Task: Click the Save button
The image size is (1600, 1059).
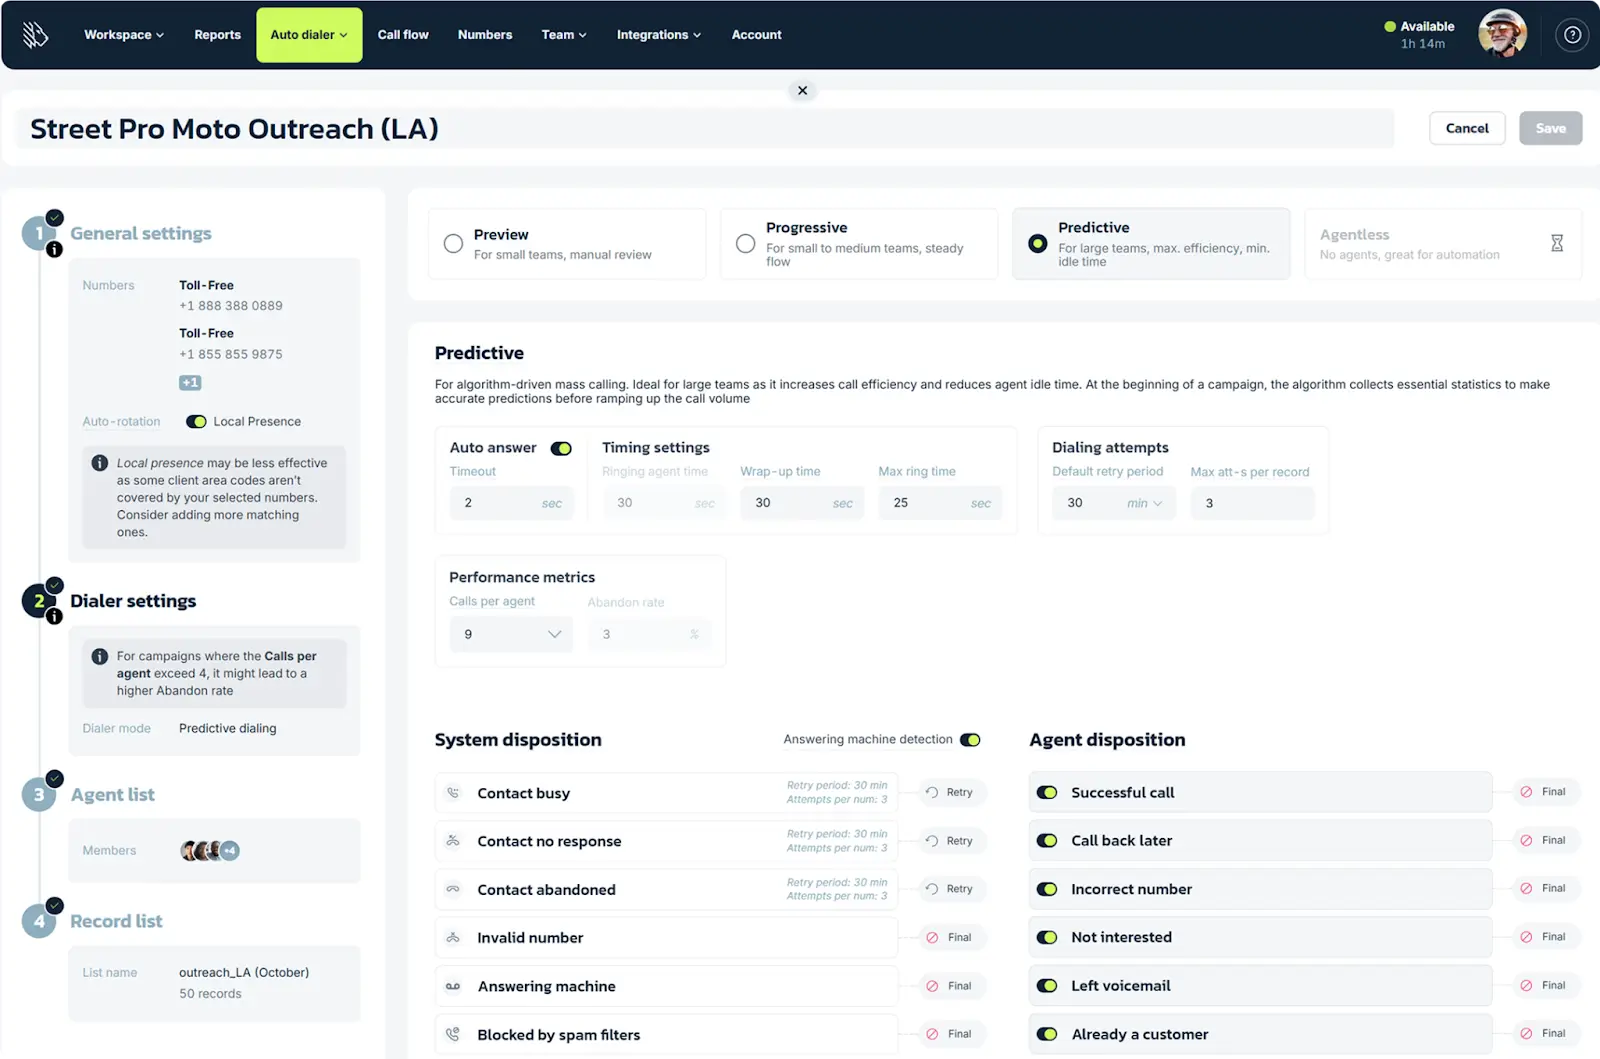Action: coord(1550,128)
